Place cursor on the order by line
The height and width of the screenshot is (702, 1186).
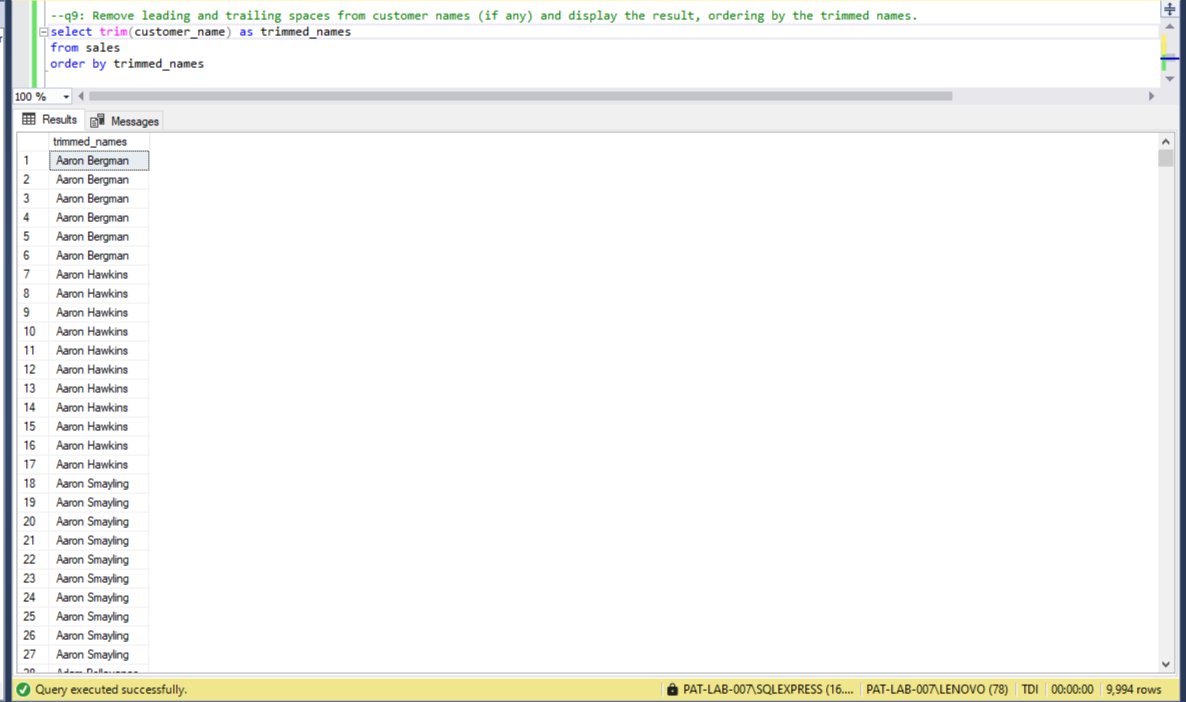pyautogui.click(x=127, y=64)
